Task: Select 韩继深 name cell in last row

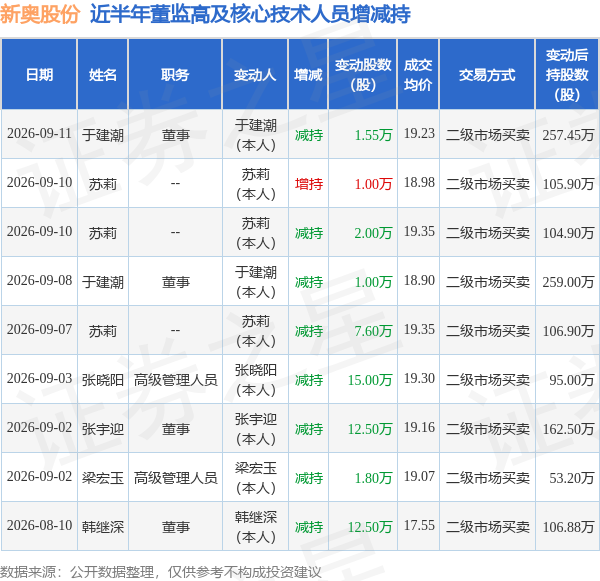Action: pyautogui.click(x=103, y=527)
